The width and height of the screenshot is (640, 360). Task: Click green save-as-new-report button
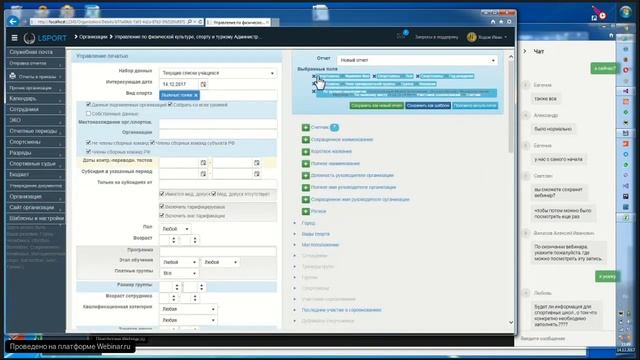(x=377, y=105)
